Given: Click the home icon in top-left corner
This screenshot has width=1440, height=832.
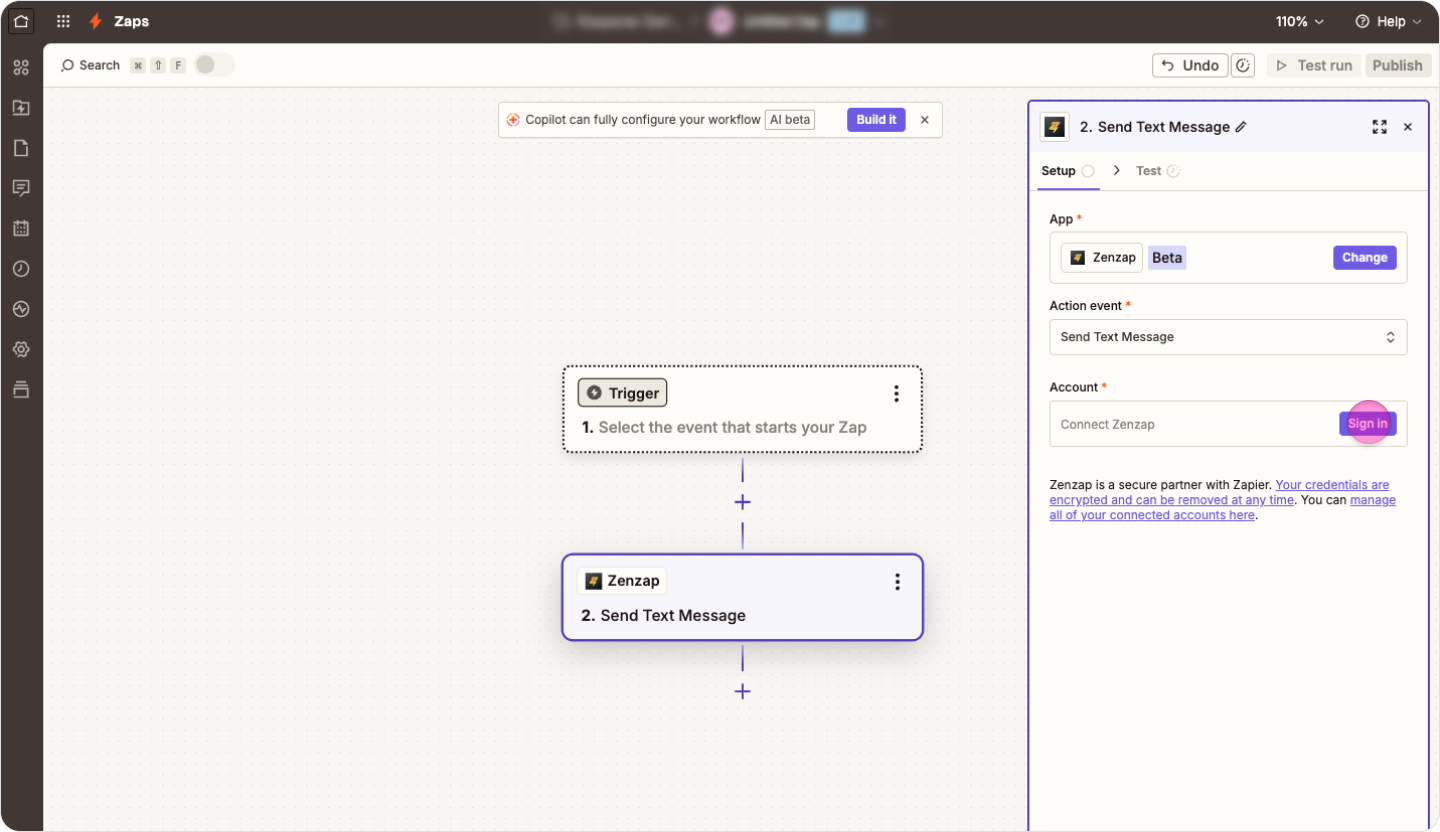Looking at the screenshot, I should pyautogui.click(x=21, y=21).
